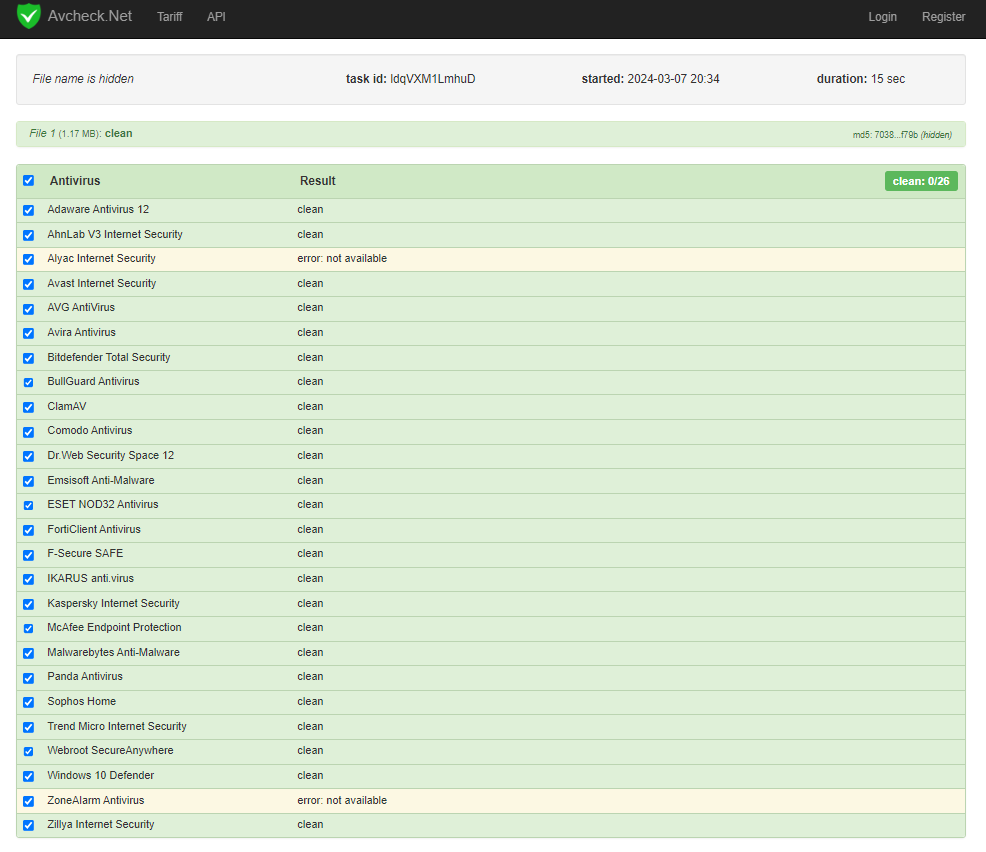Uncheck the ESET NOD32 Antivirus checkbox
This screenshot has width=986, height=852.
[28, 505]
